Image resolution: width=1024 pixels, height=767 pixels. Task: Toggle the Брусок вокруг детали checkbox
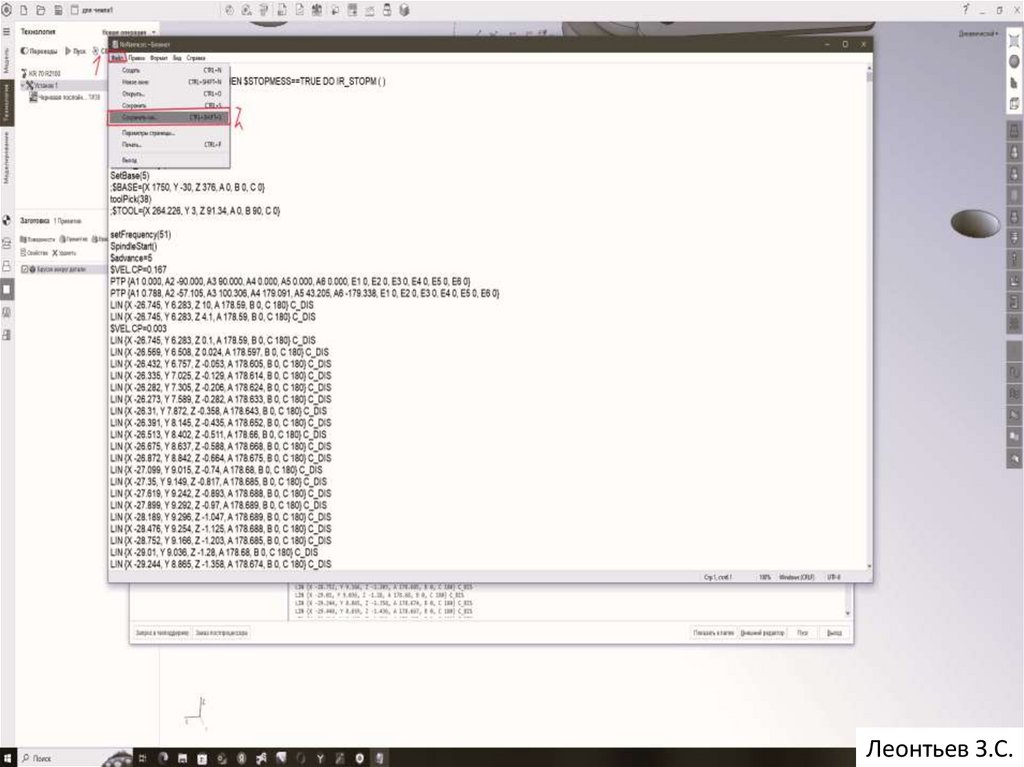click(x=25, y=269)
